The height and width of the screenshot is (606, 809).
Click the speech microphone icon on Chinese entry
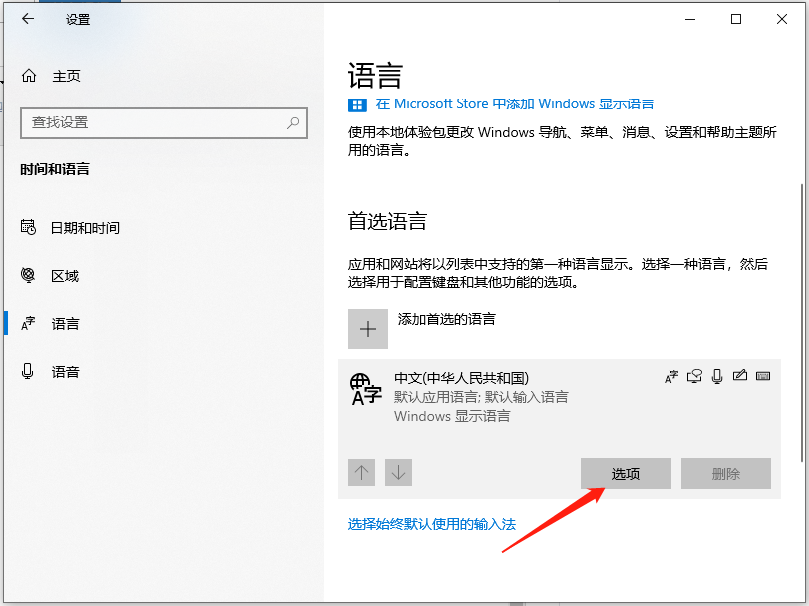(x=718, y=376)
